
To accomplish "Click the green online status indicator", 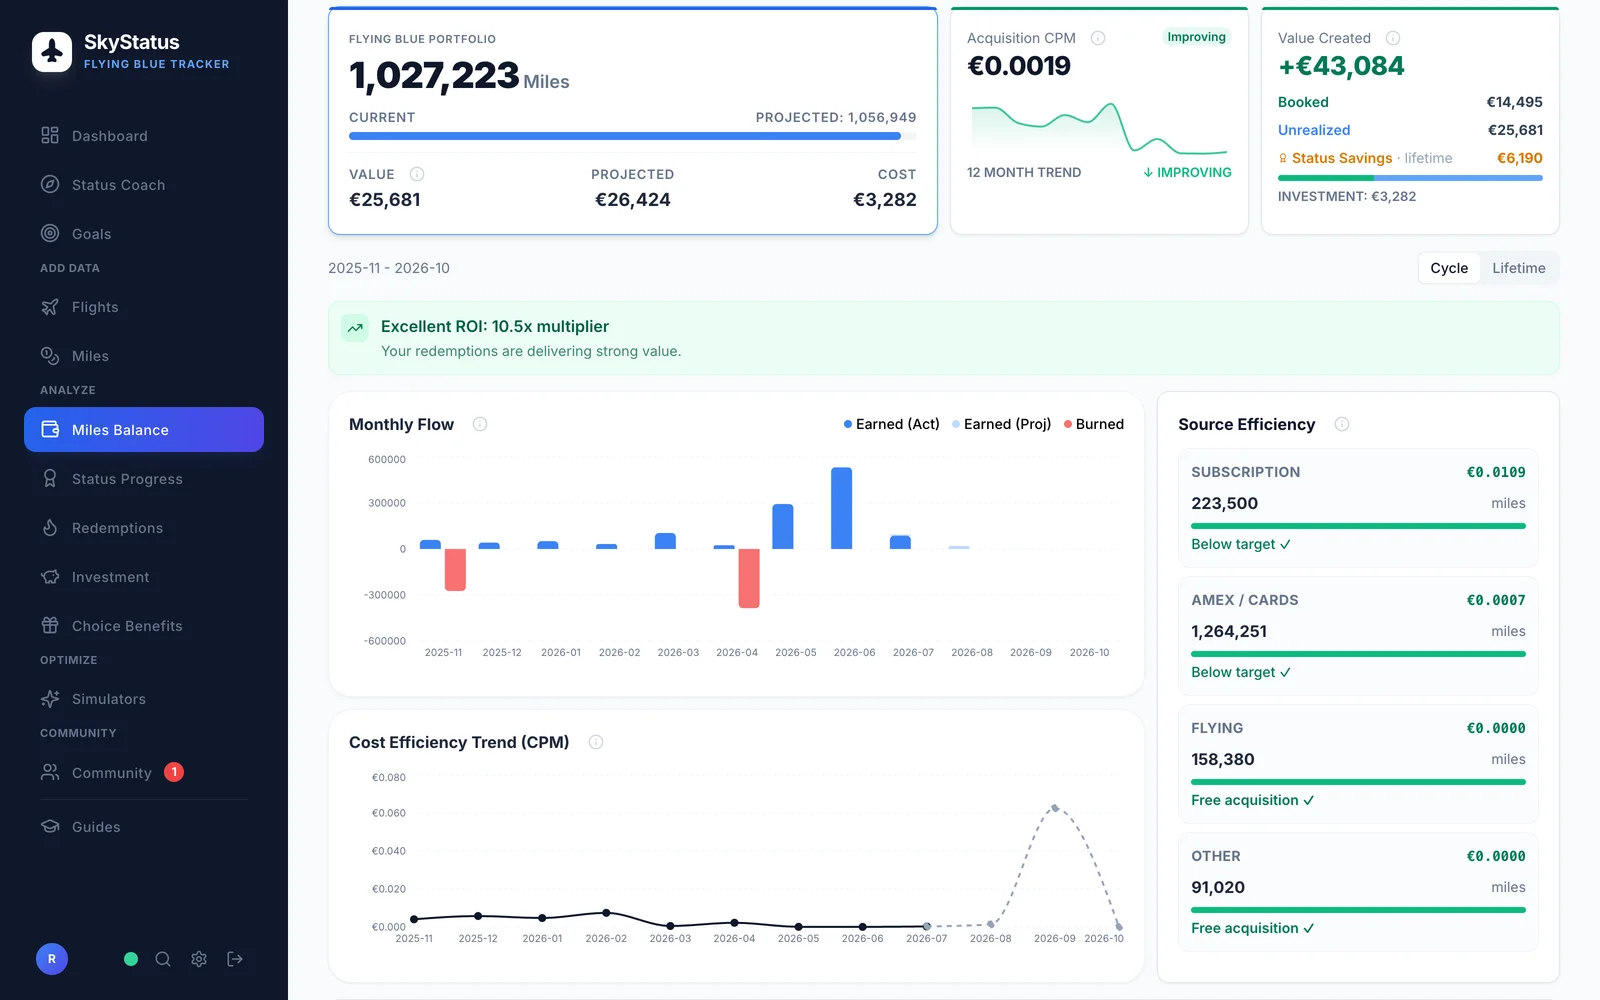I will point(131,959).
